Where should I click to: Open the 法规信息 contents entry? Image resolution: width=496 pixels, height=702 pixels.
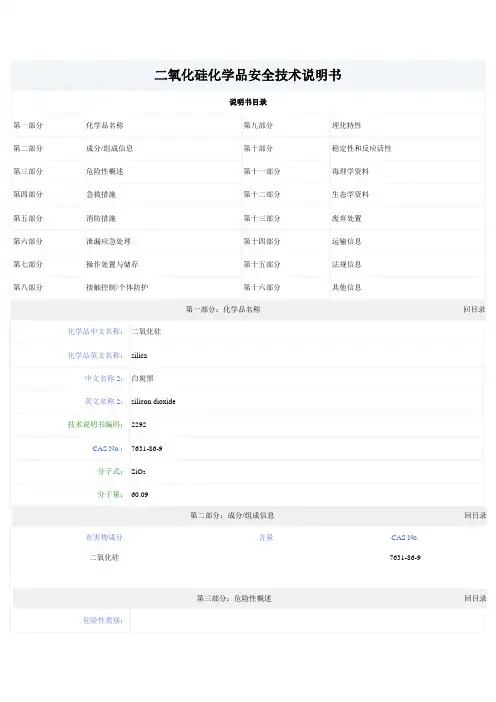pos(346,264)
